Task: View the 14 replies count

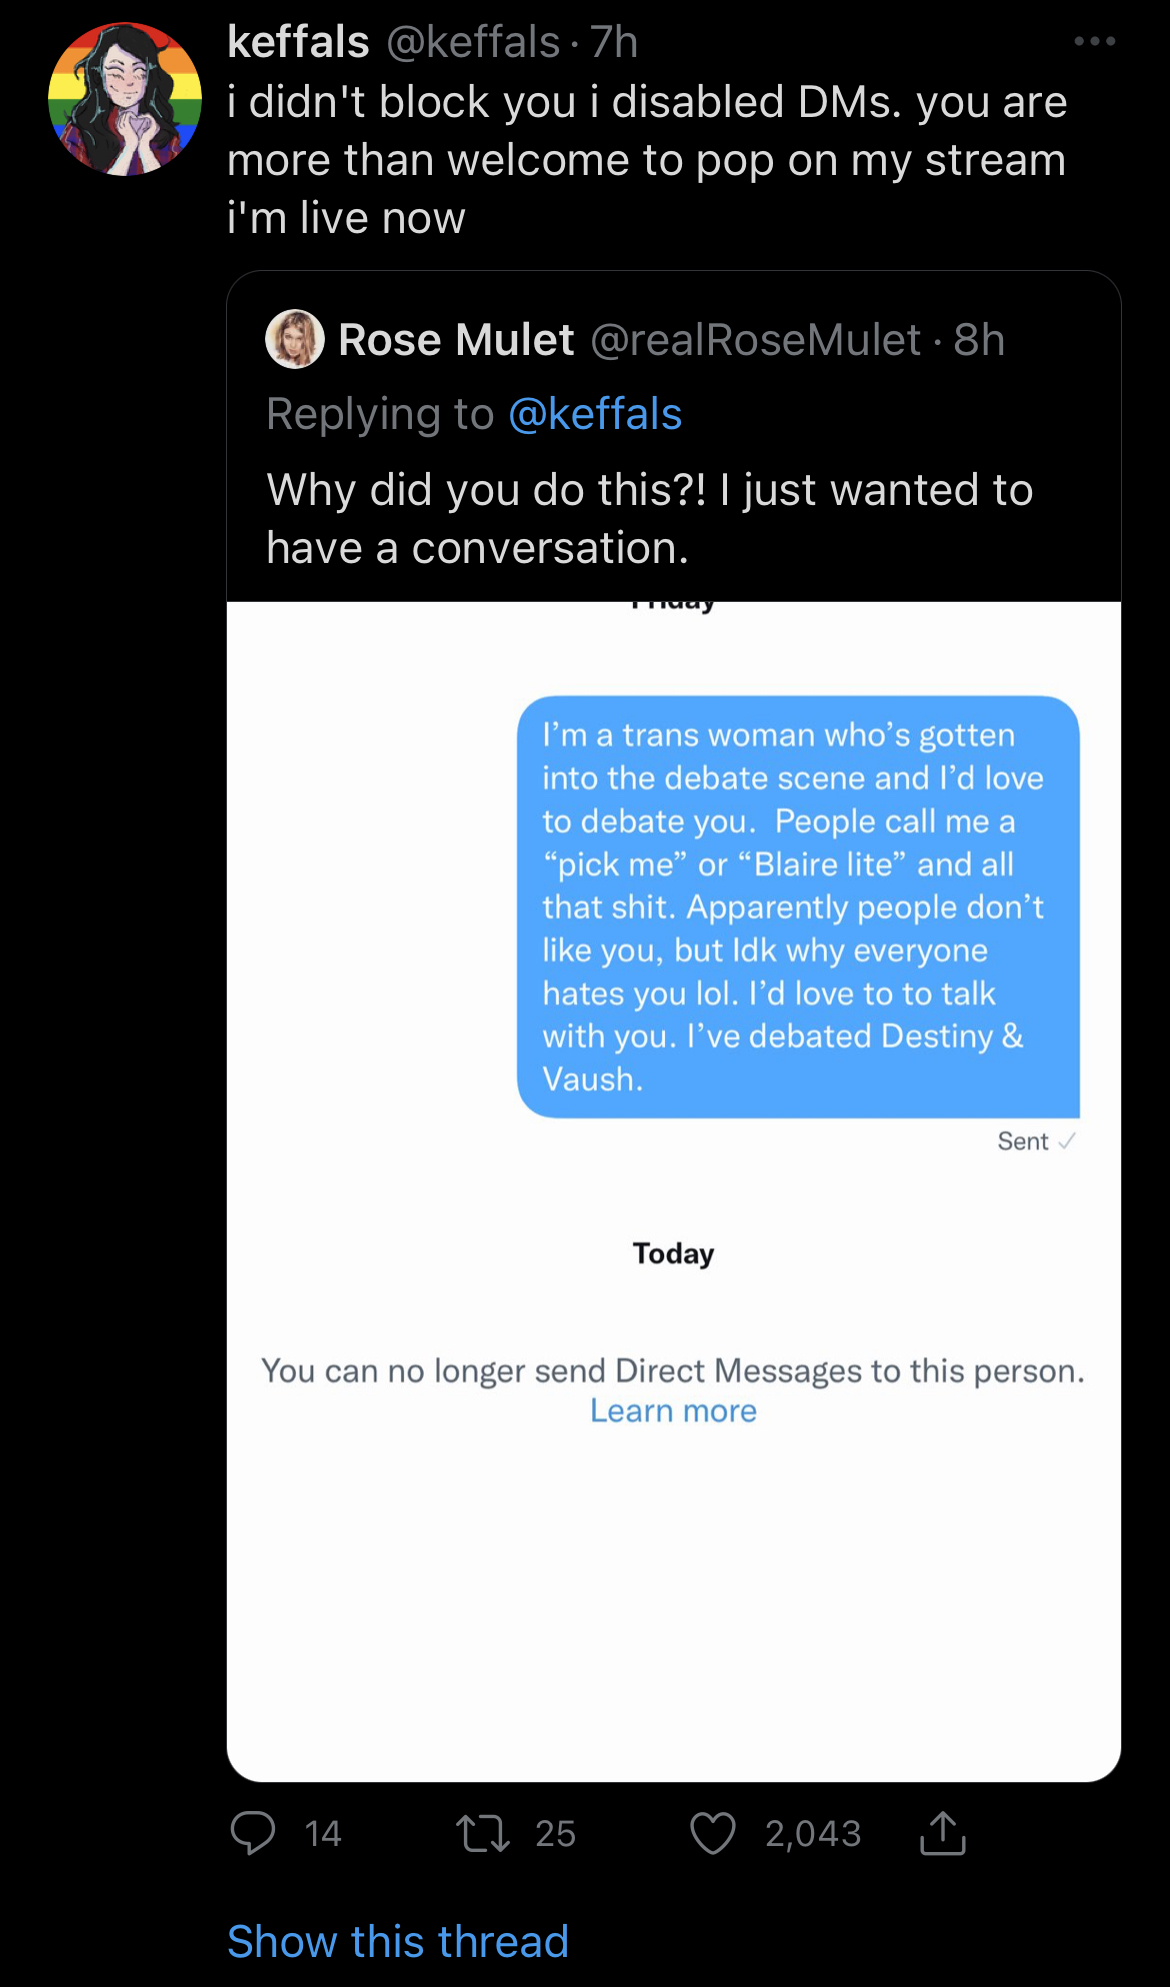Action: 323,1834
